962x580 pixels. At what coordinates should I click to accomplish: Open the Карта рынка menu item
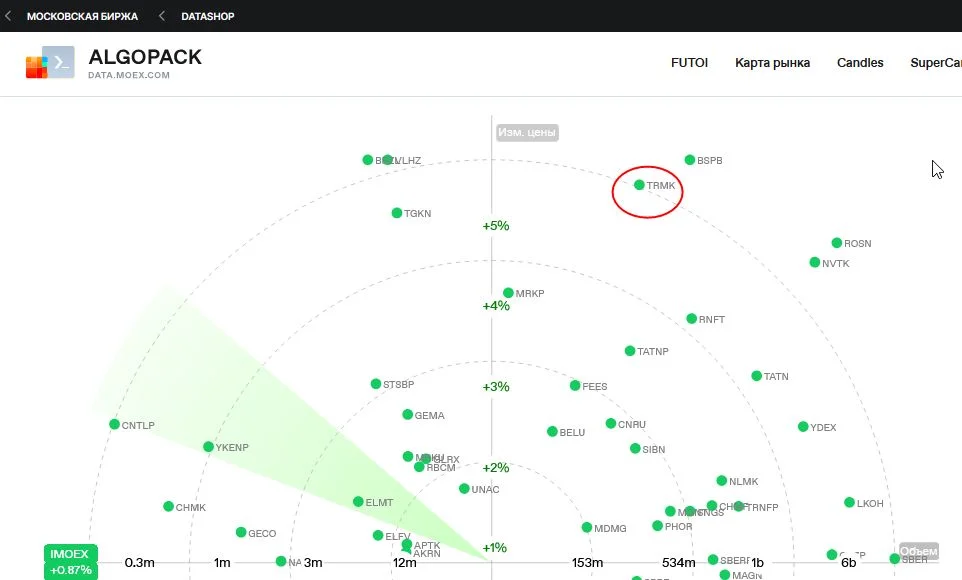[x=772, y=63]
